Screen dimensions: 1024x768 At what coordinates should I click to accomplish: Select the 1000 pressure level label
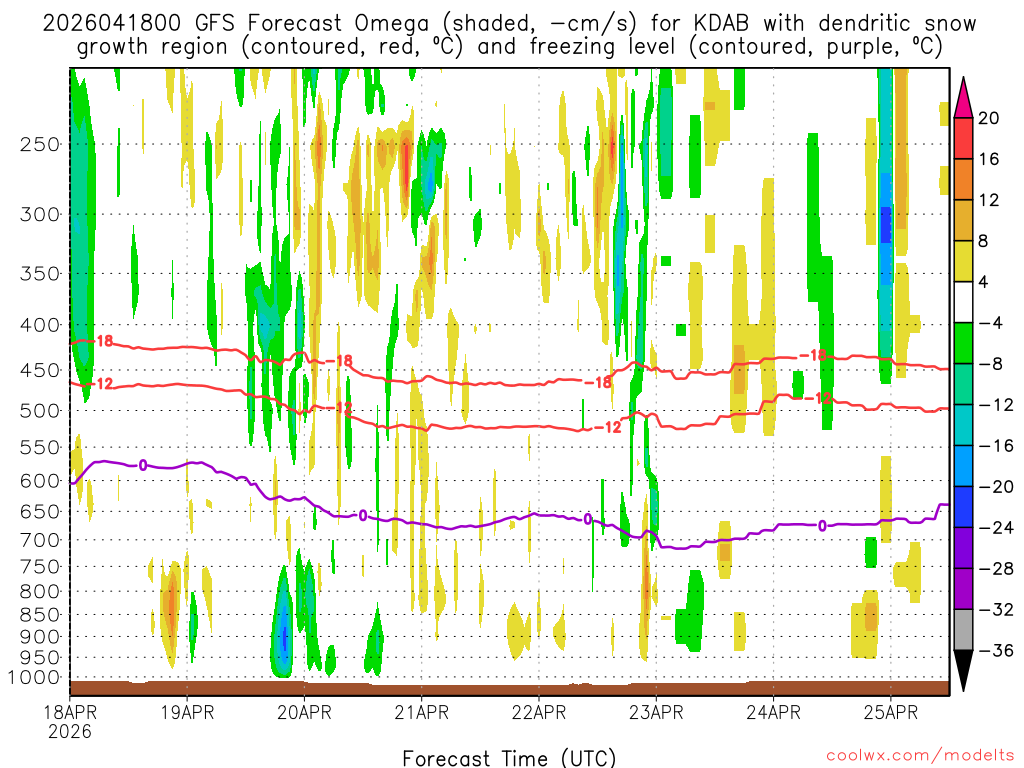coord(35,678)
